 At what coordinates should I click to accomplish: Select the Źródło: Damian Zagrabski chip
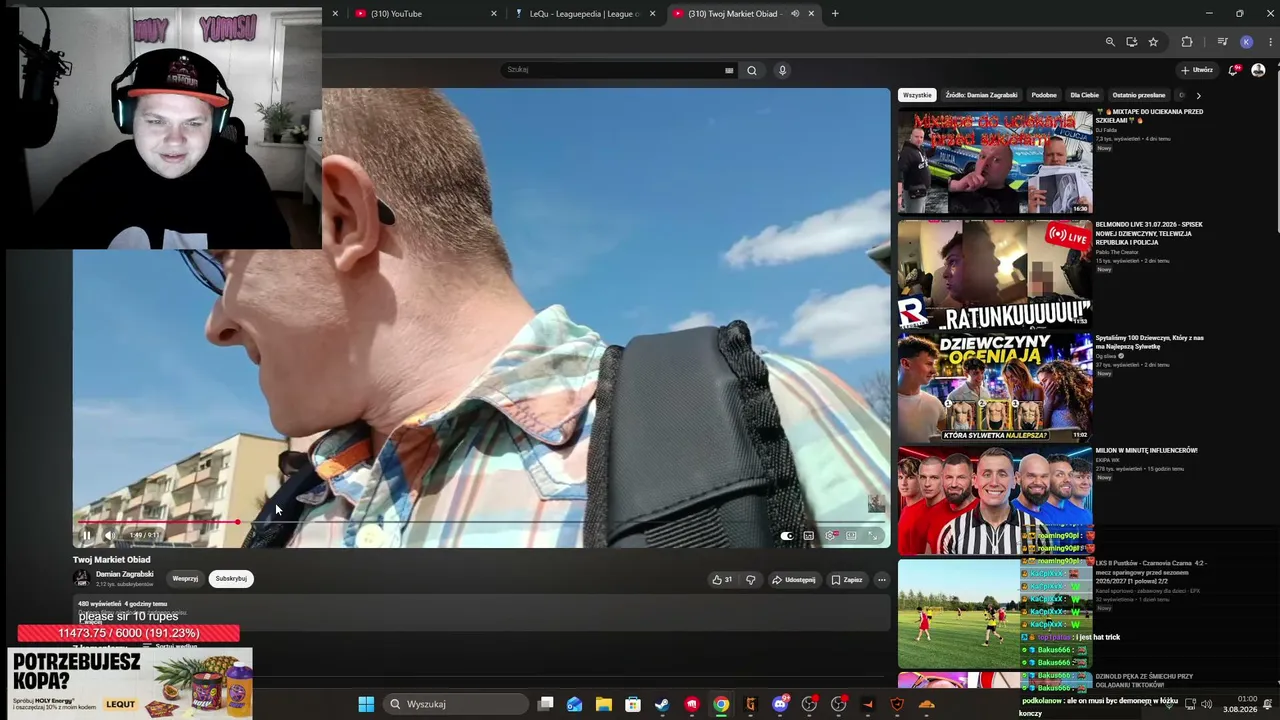[981, 95]
